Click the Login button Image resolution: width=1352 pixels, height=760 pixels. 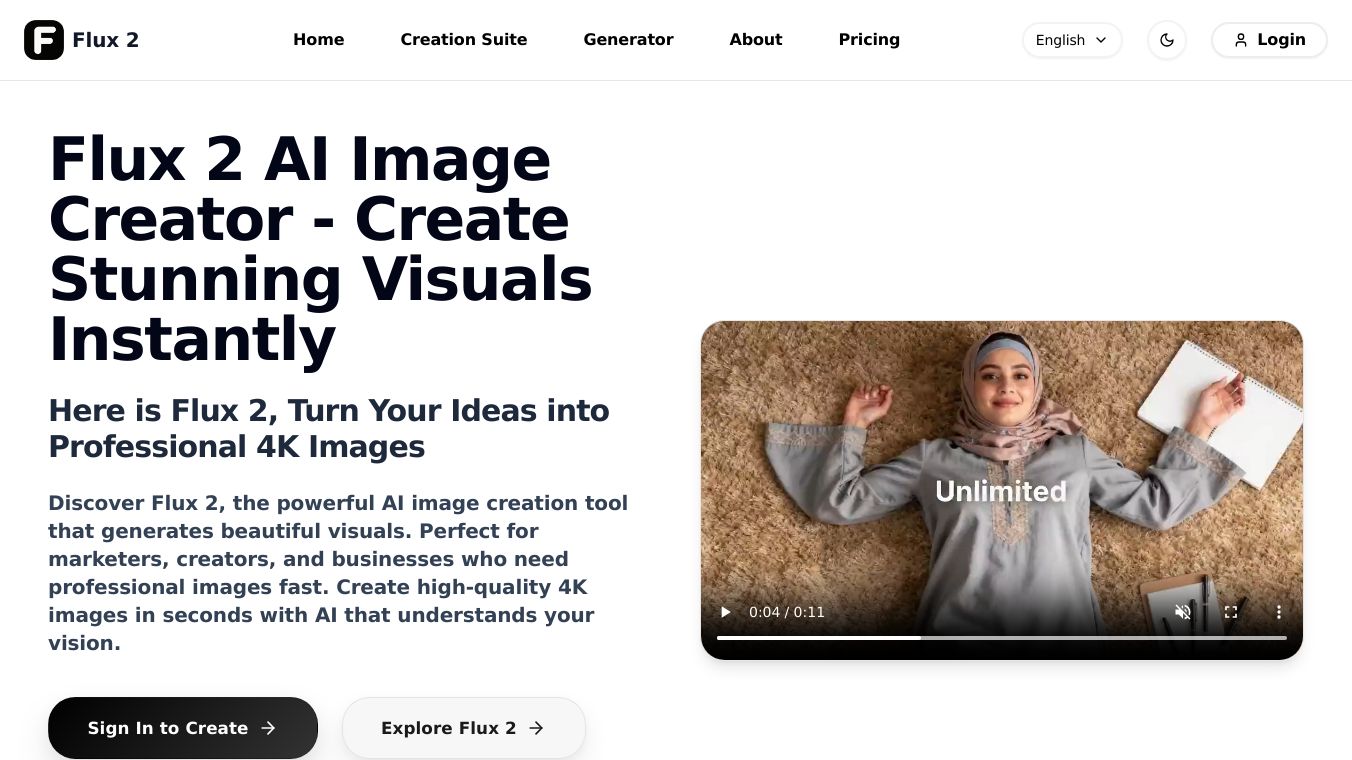point(1269,40)
